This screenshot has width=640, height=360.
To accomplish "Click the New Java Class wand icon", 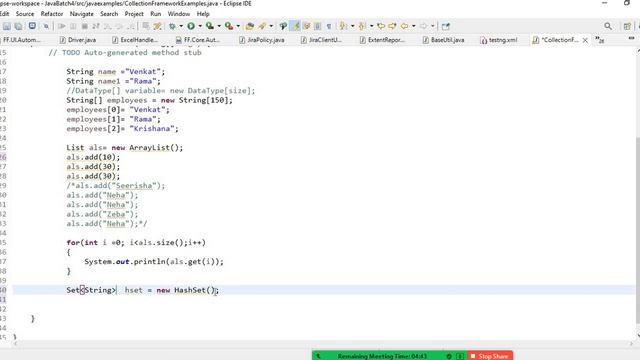I will coord(158,26).
